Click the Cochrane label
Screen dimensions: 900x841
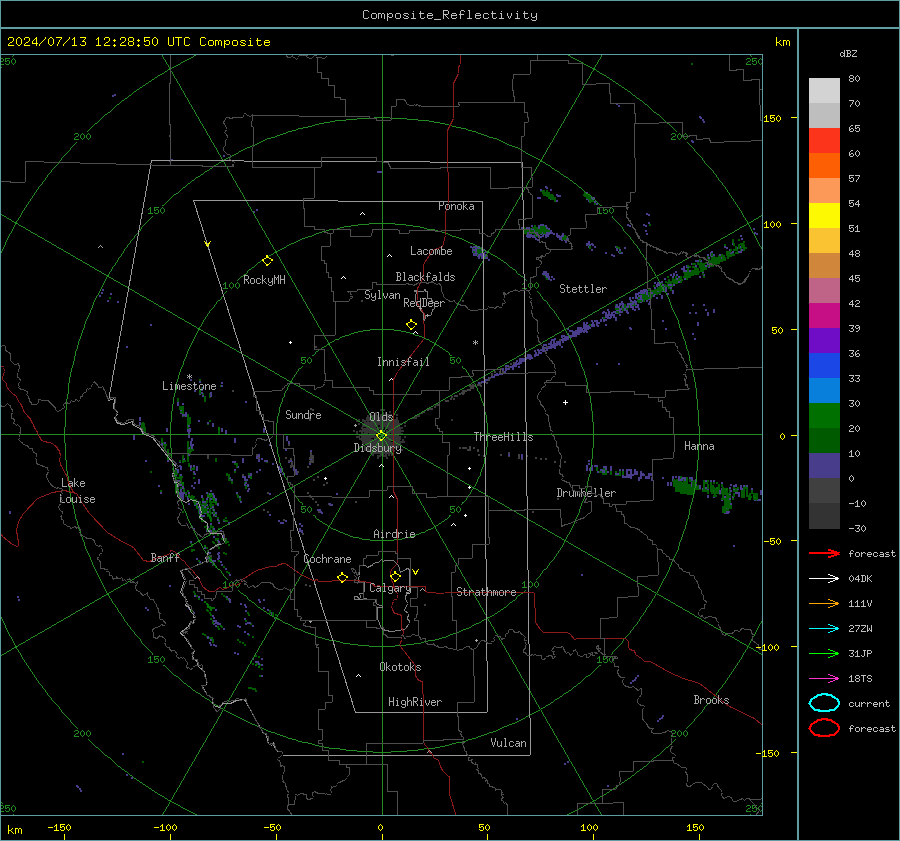coord(327,559)
